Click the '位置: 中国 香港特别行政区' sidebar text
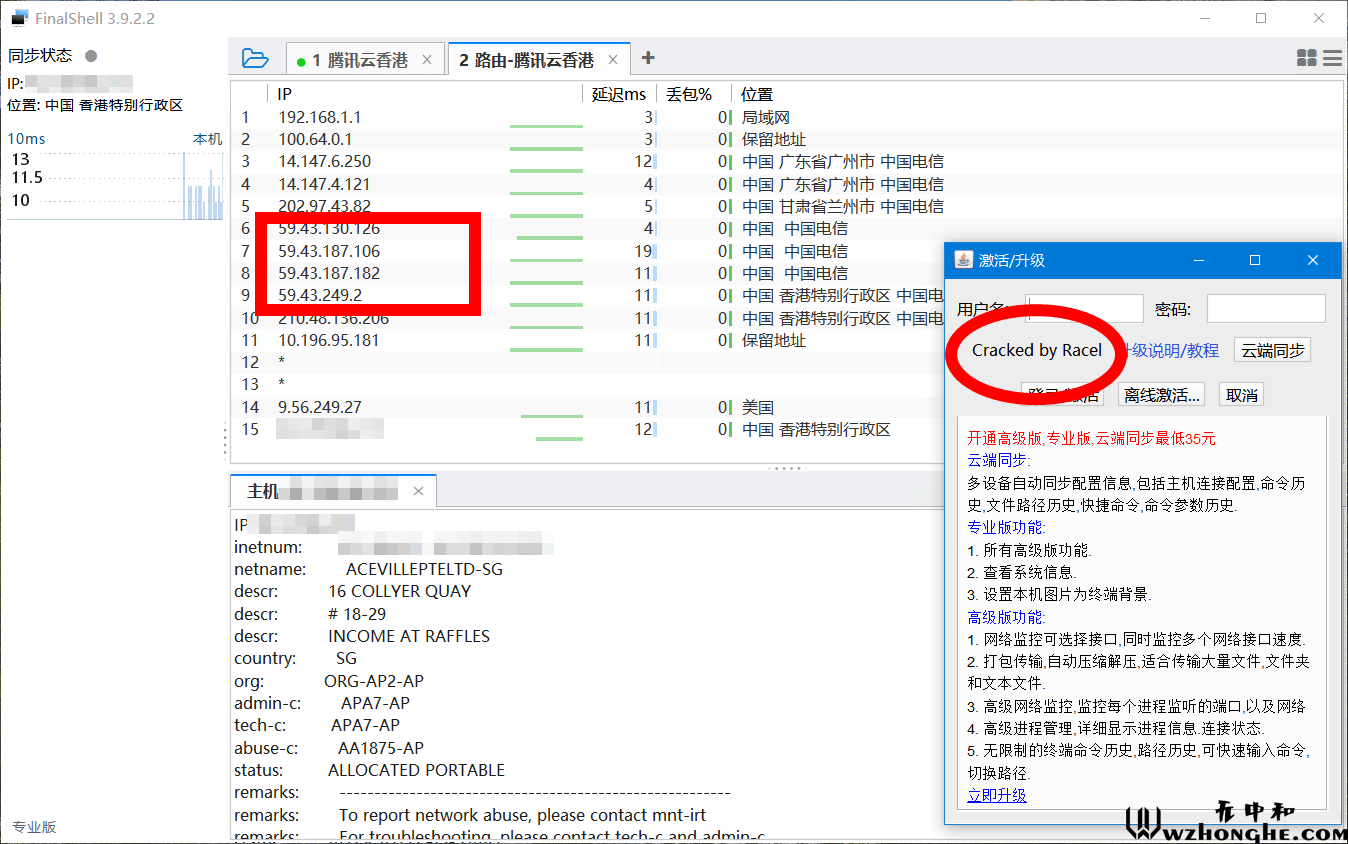The width and height of the screenshot is (1348, 844). (x=95, y=105)
